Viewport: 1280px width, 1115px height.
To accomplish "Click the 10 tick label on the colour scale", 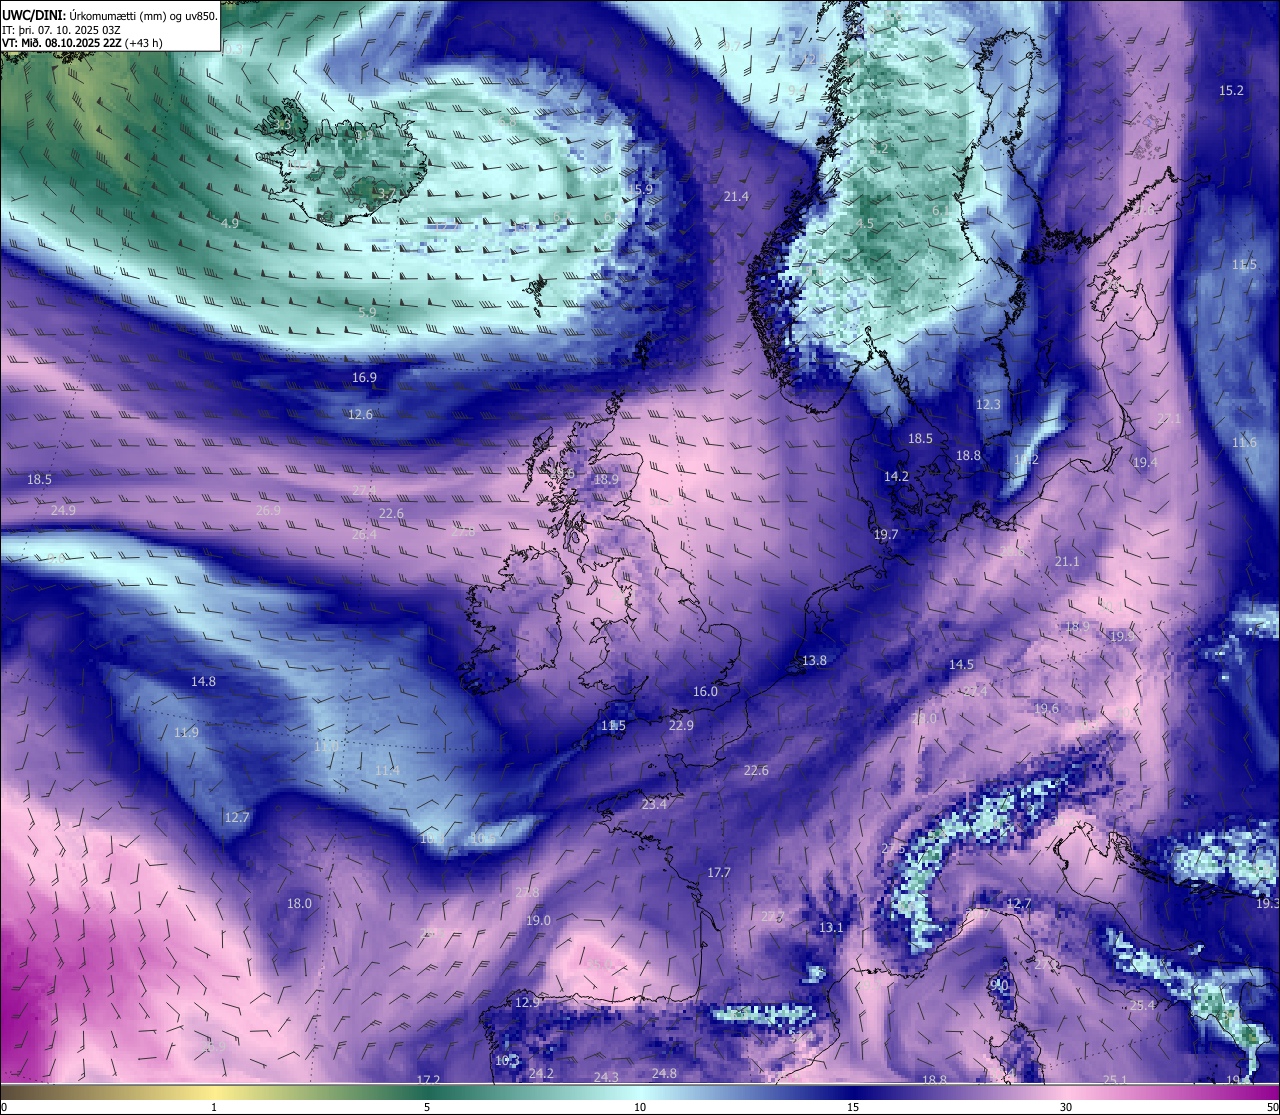I will (640, 1107).
